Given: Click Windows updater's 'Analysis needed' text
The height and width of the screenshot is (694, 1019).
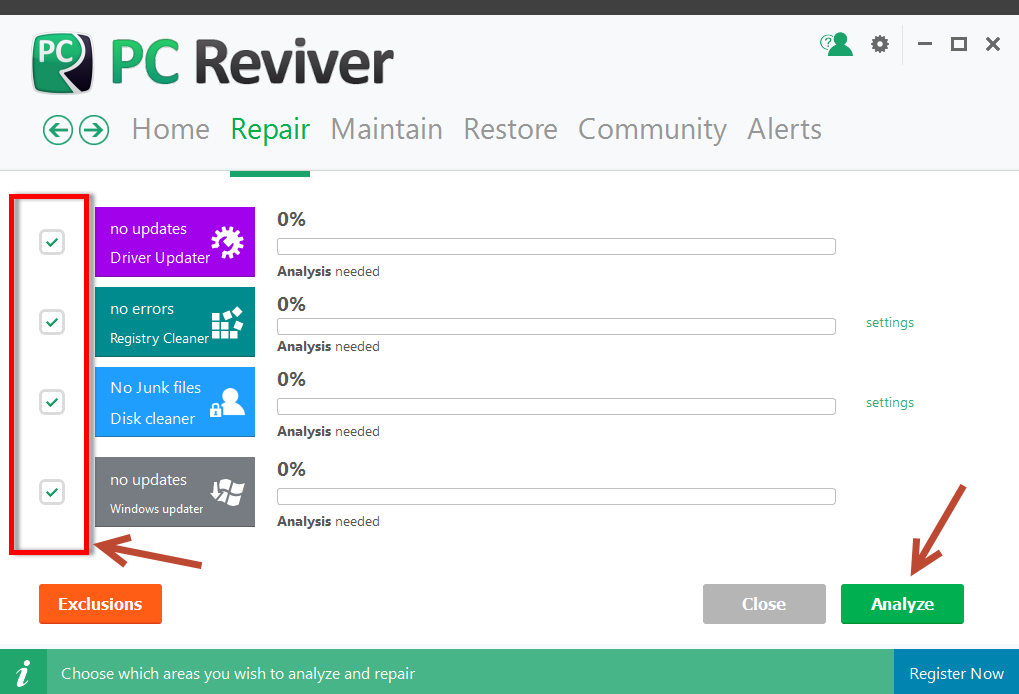Looking at the screenshot, I should tap(328, 522).
